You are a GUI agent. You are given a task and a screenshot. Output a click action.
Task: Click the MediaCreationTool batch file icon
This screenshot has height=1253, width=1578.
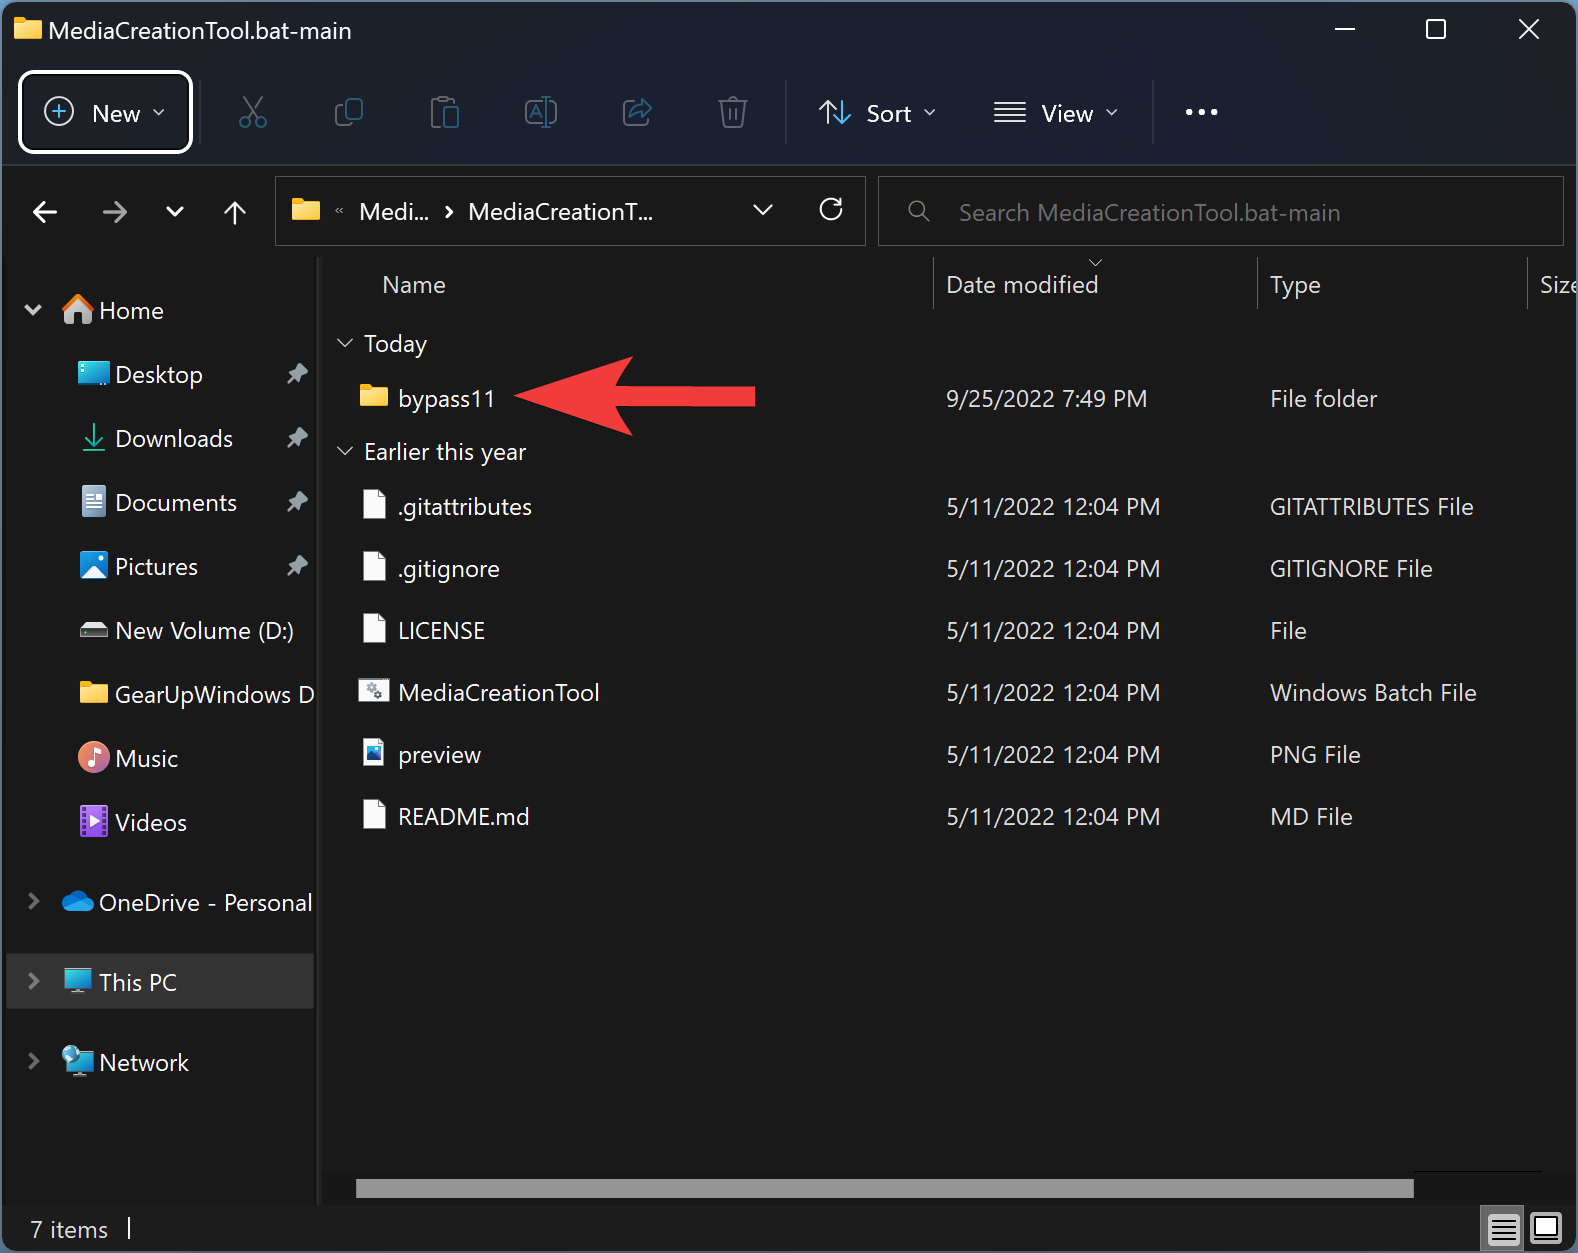374,691
